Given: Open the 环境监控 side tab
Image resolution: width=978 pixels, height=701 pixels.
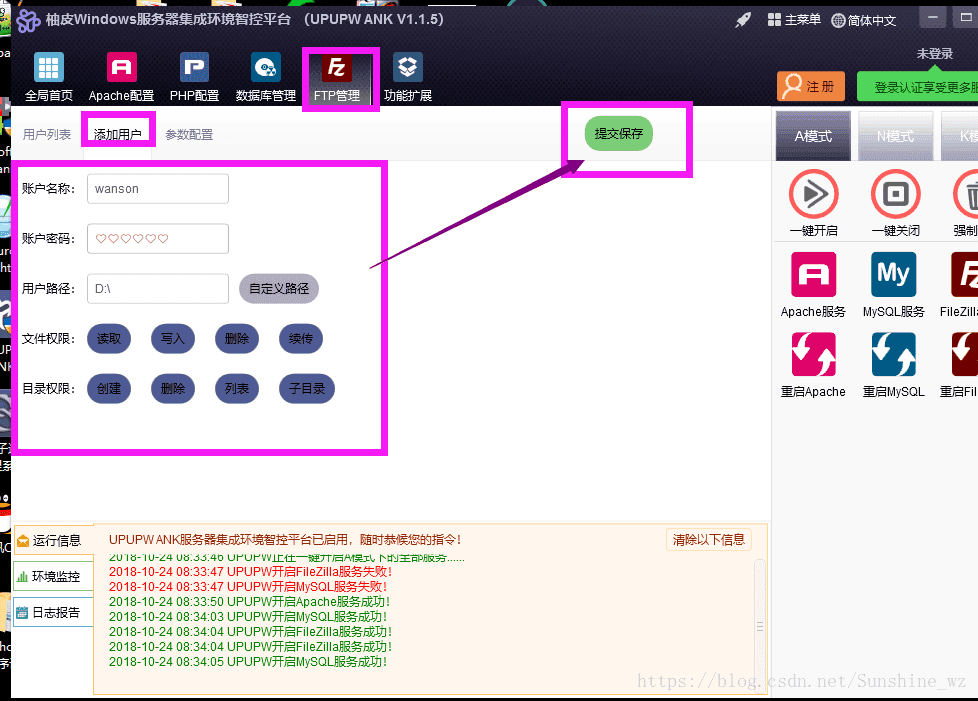Looking at the screenshot, I should tap(53, 577).
